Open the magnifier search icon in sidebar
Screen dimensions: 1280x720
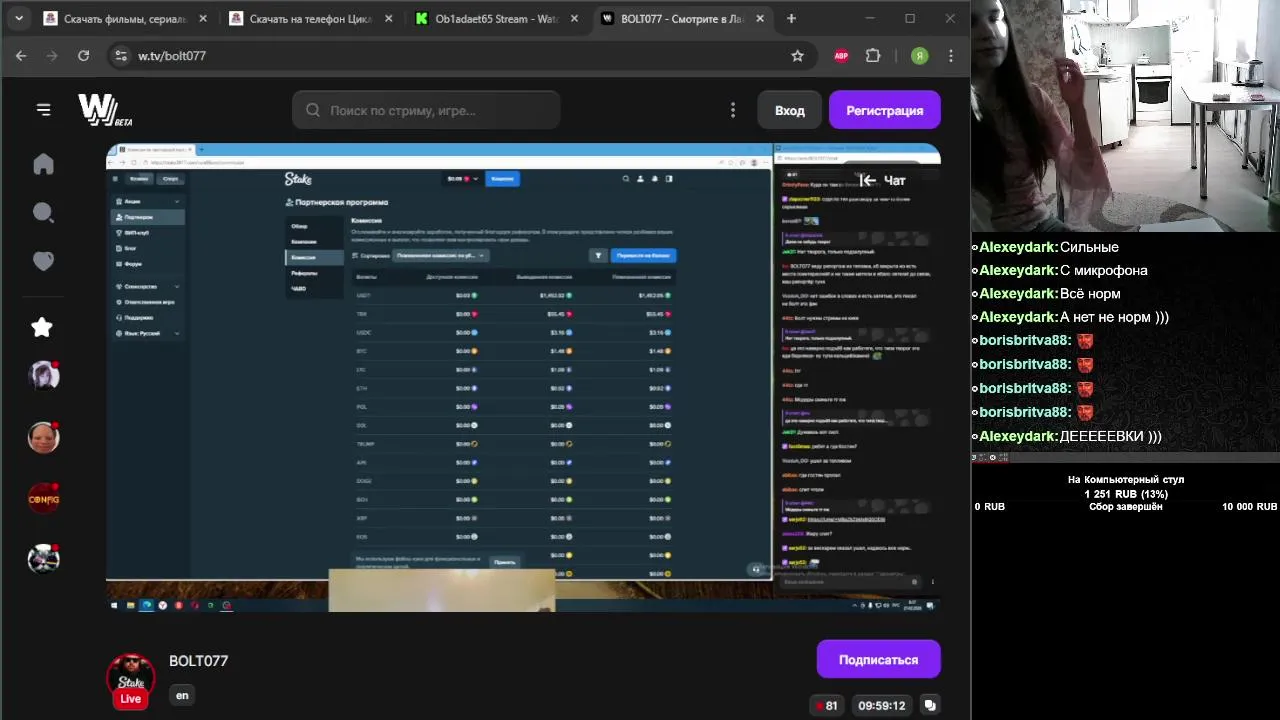point(43,212)
